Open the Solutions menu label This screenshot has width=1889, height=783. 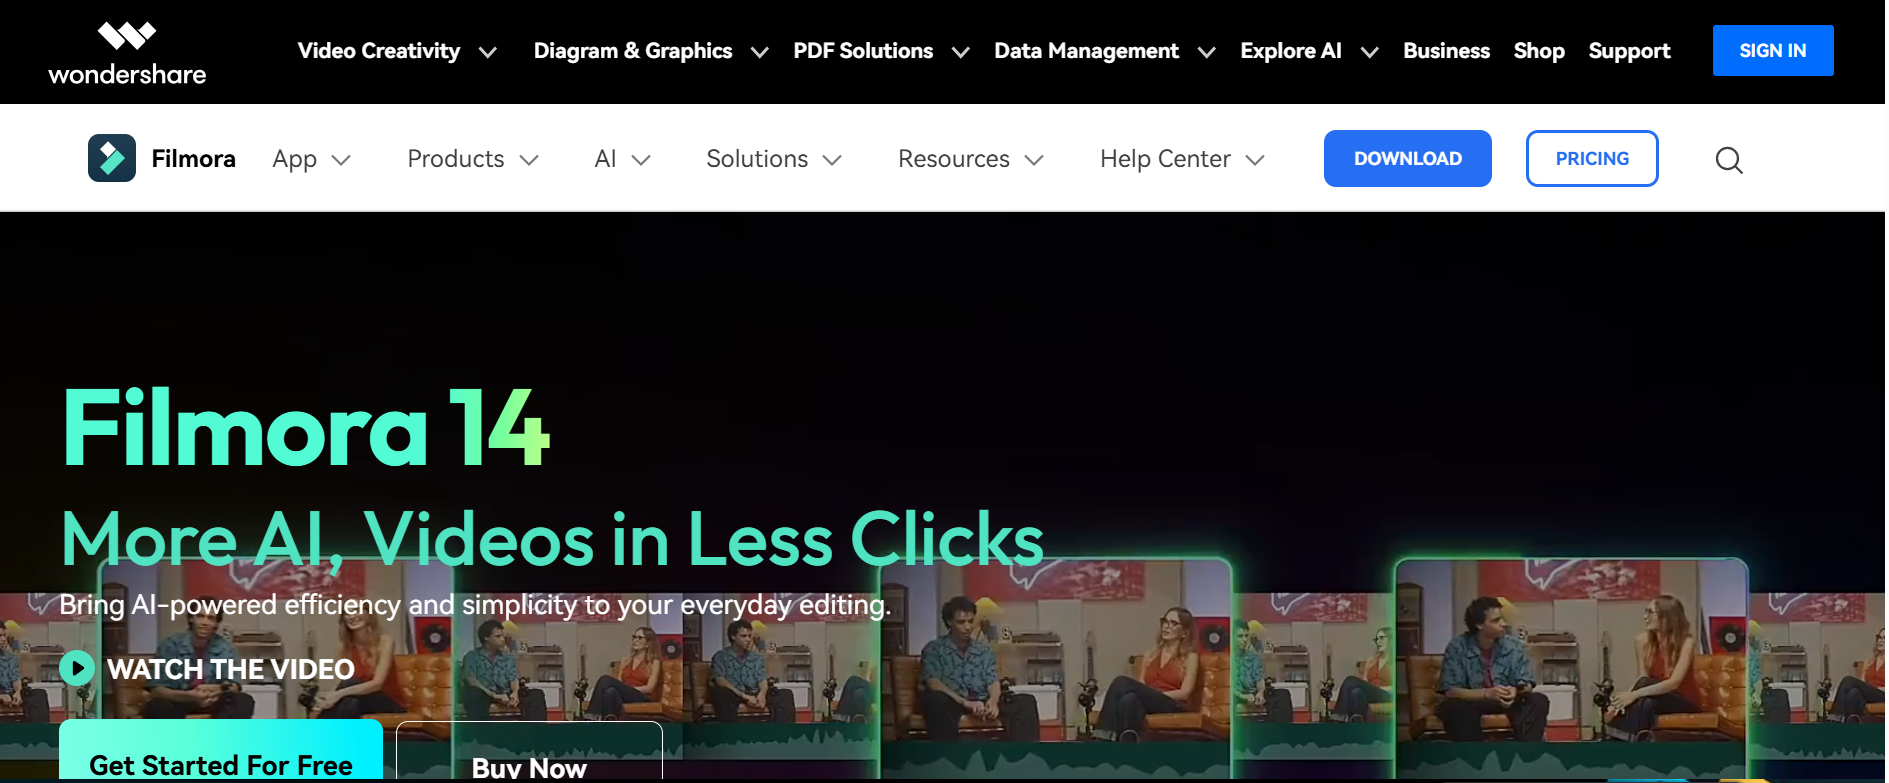[757, 159]
